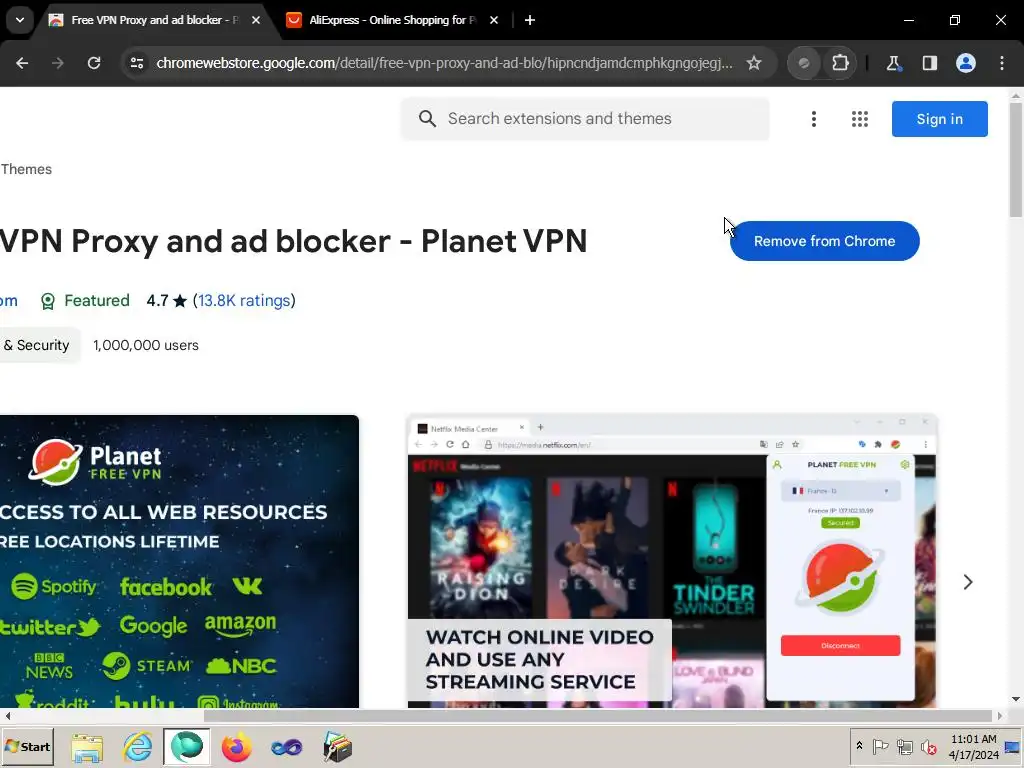The height and width of the screenshot is (768, 1024).
Task: Click the vertical scrollbar thumb
Action: coord(1016,159)
